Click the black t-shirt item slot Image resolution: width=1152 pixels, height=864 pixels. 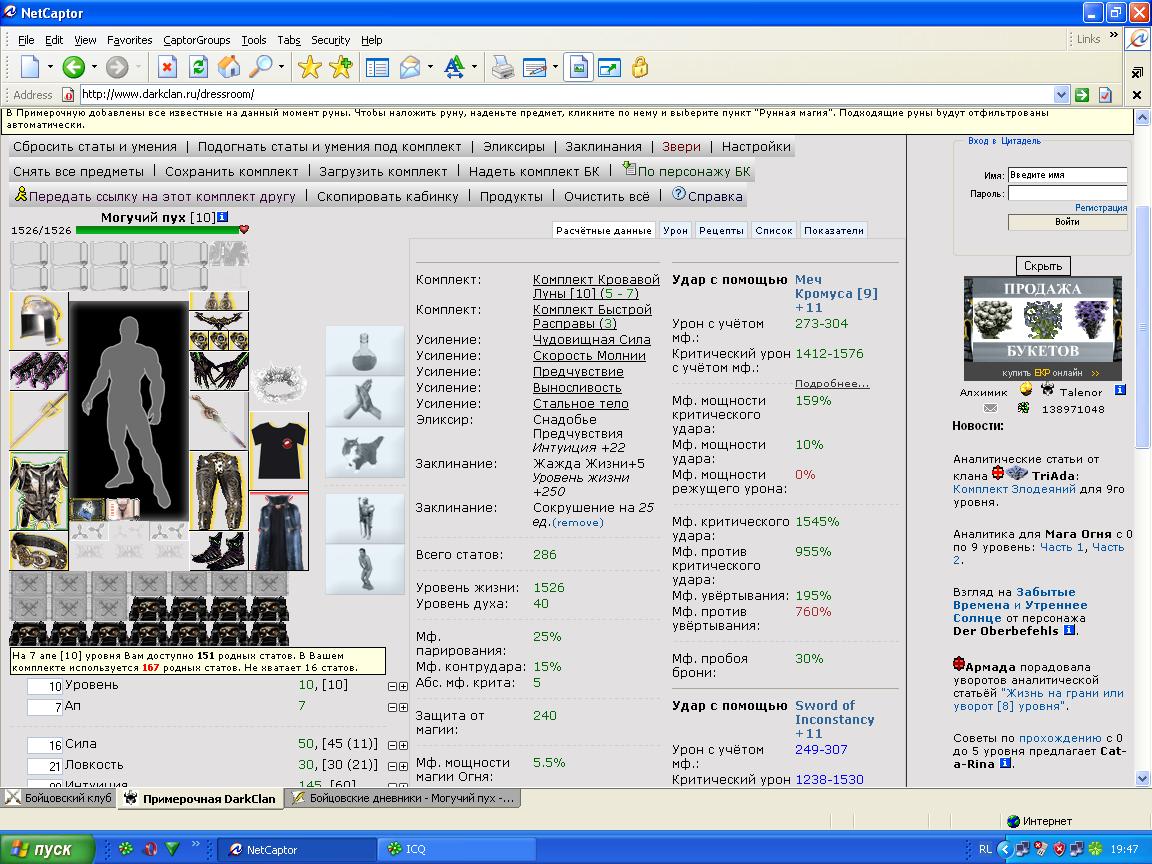click(278, 450)
